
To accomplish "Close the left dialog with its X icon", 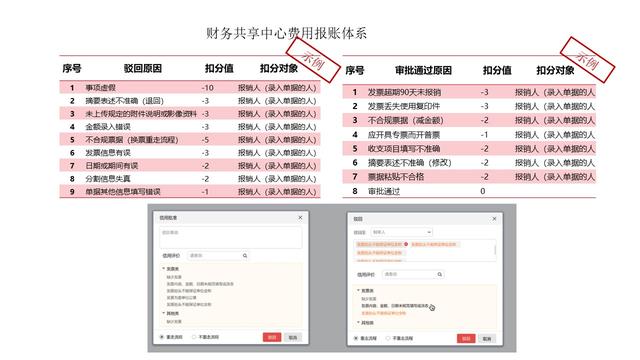I will tap(300, 218).
